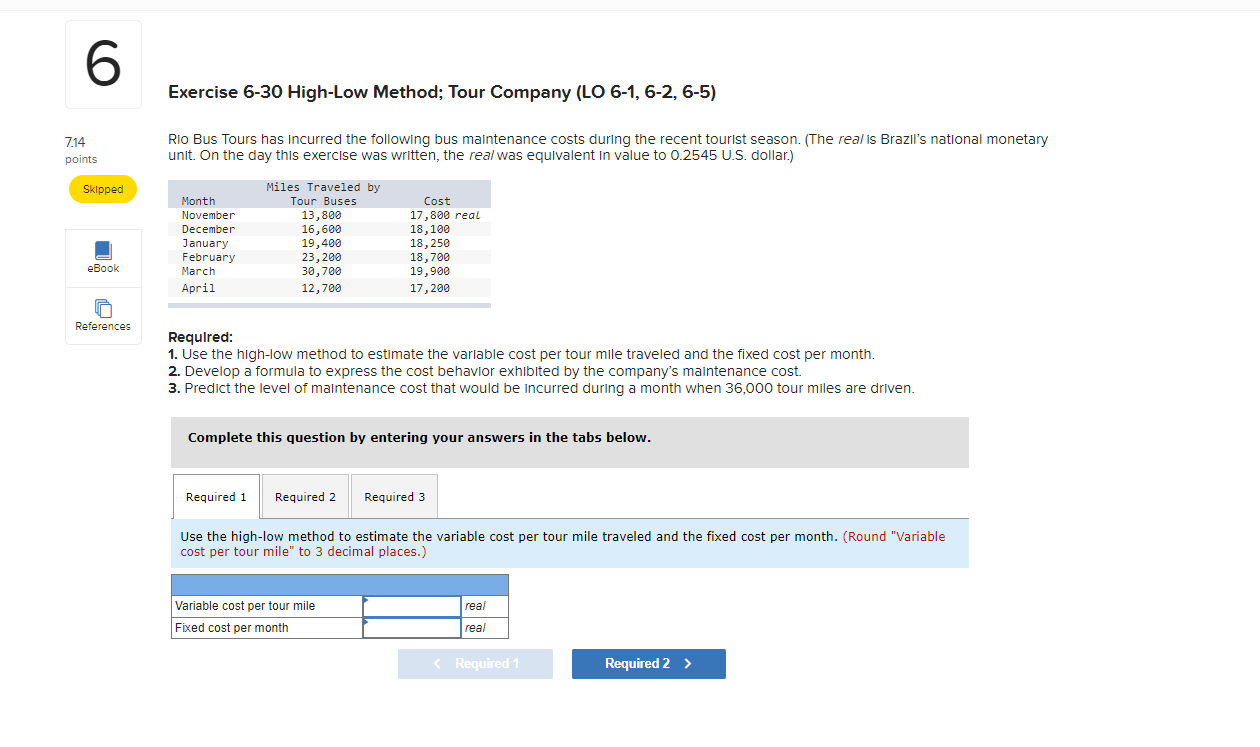Click the question number 6 box

103,64
